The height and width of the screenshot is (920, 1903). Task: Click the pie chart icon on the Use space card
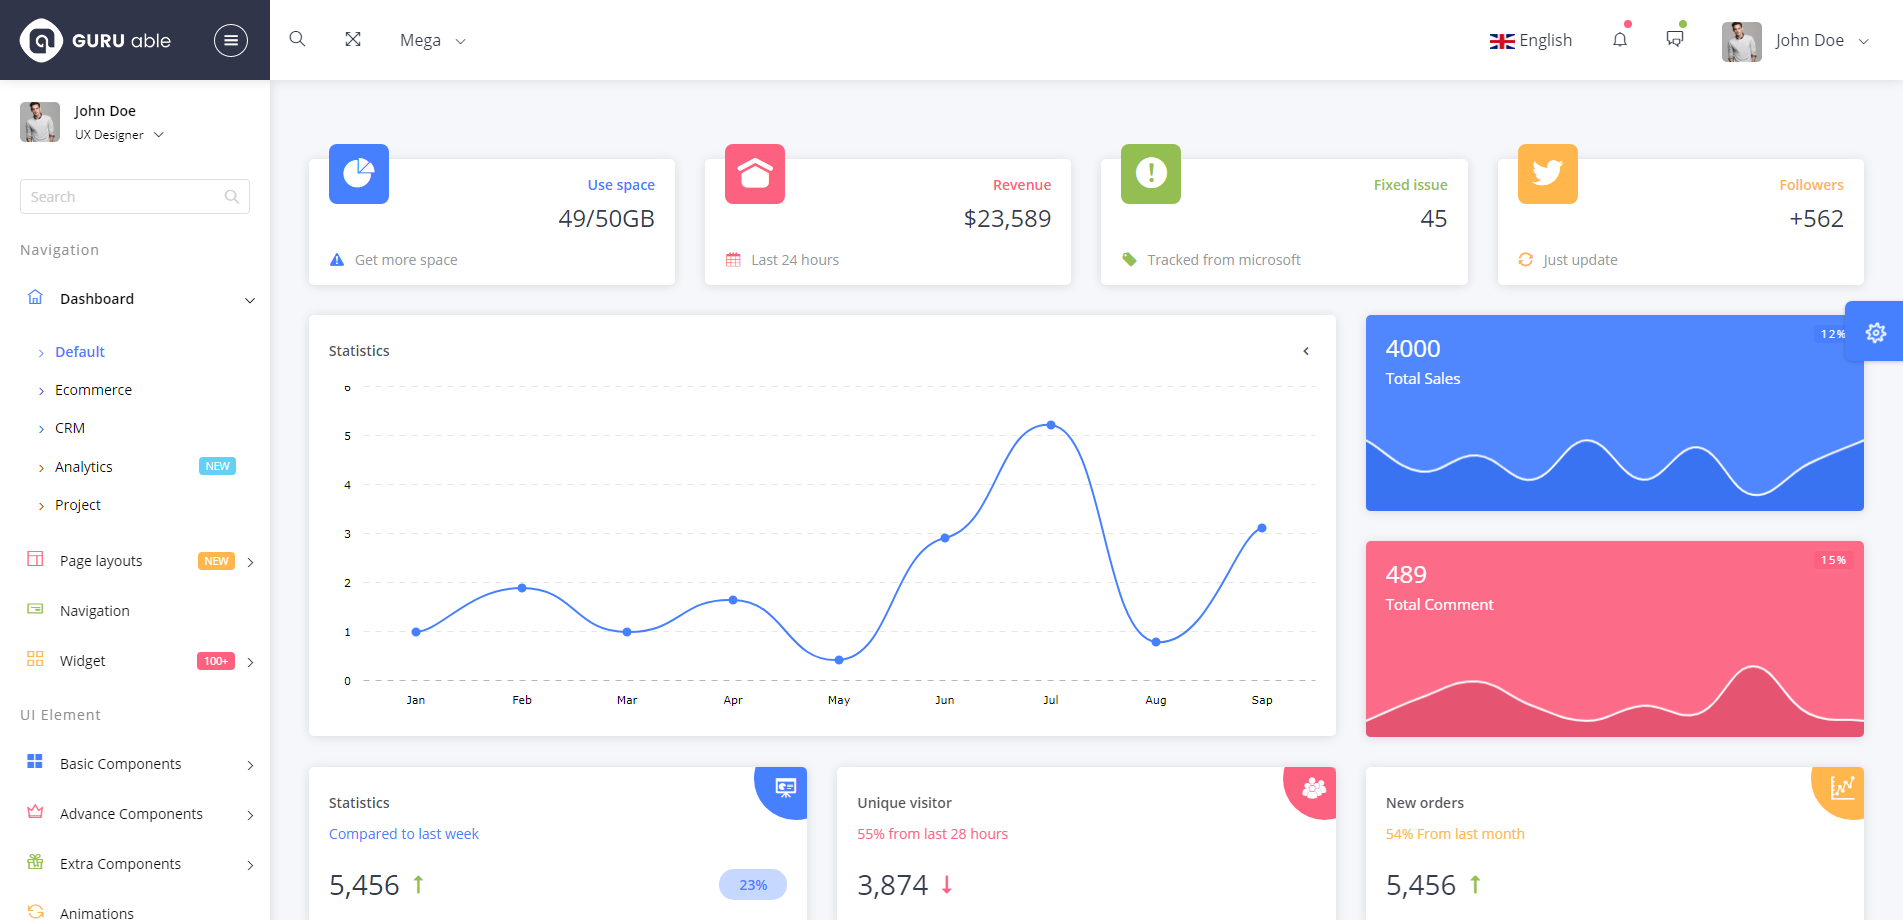358,174
